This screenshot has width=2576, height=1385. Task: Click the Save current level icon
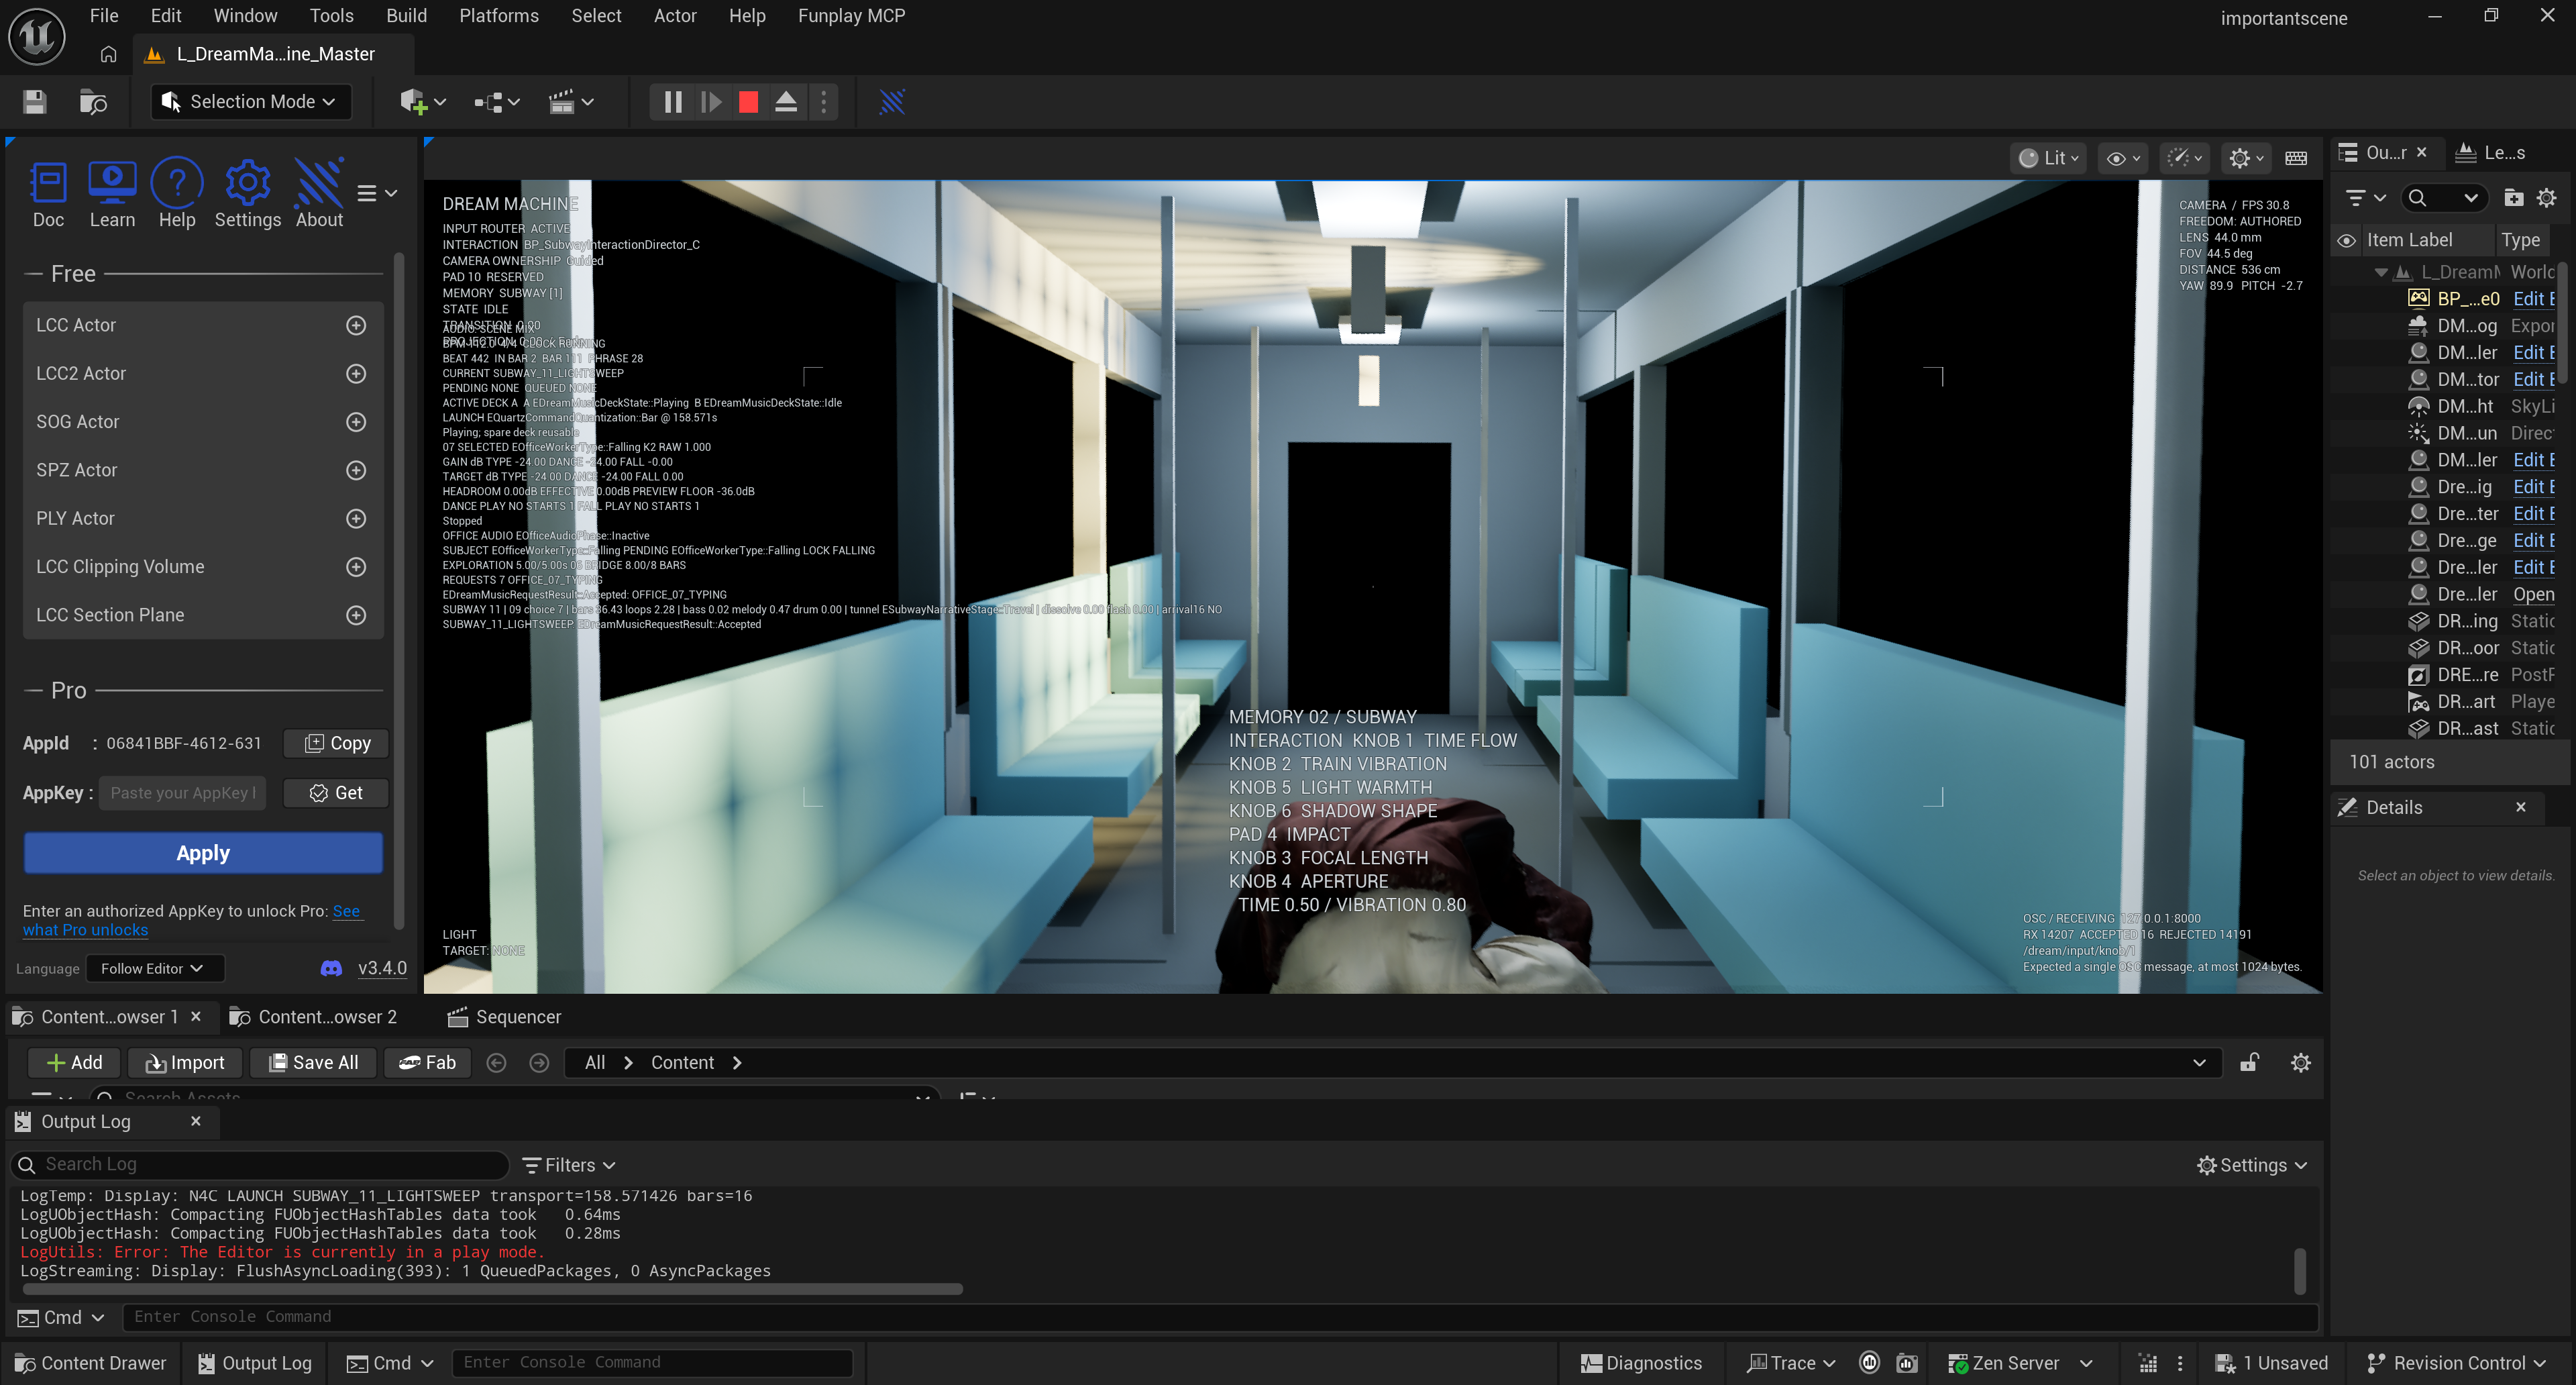(35, 102)
